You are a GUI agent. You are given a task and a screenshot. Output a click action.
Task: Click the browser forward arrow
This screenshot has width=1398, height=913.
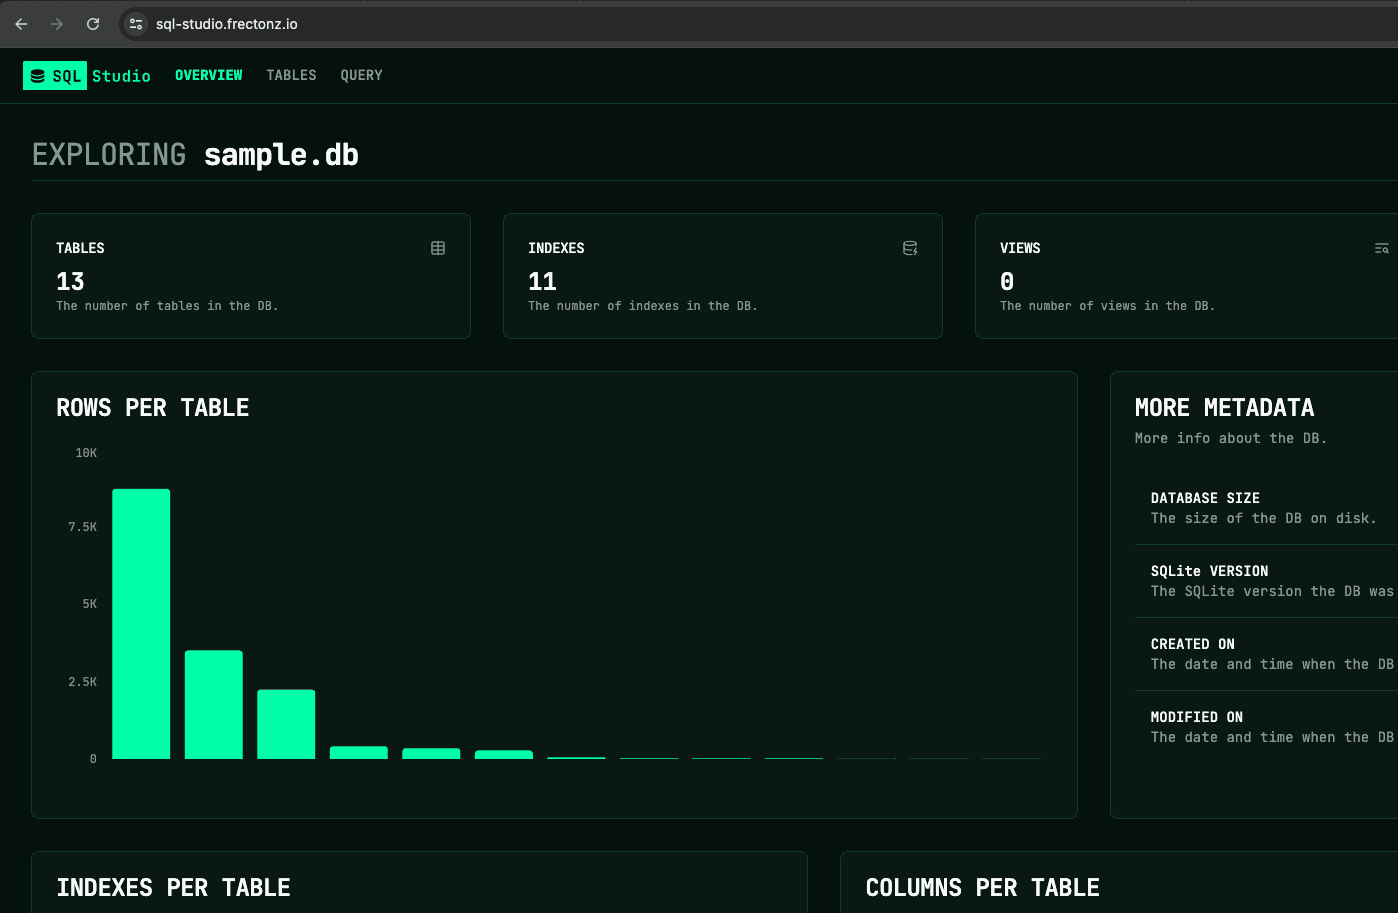coord(57,24)
